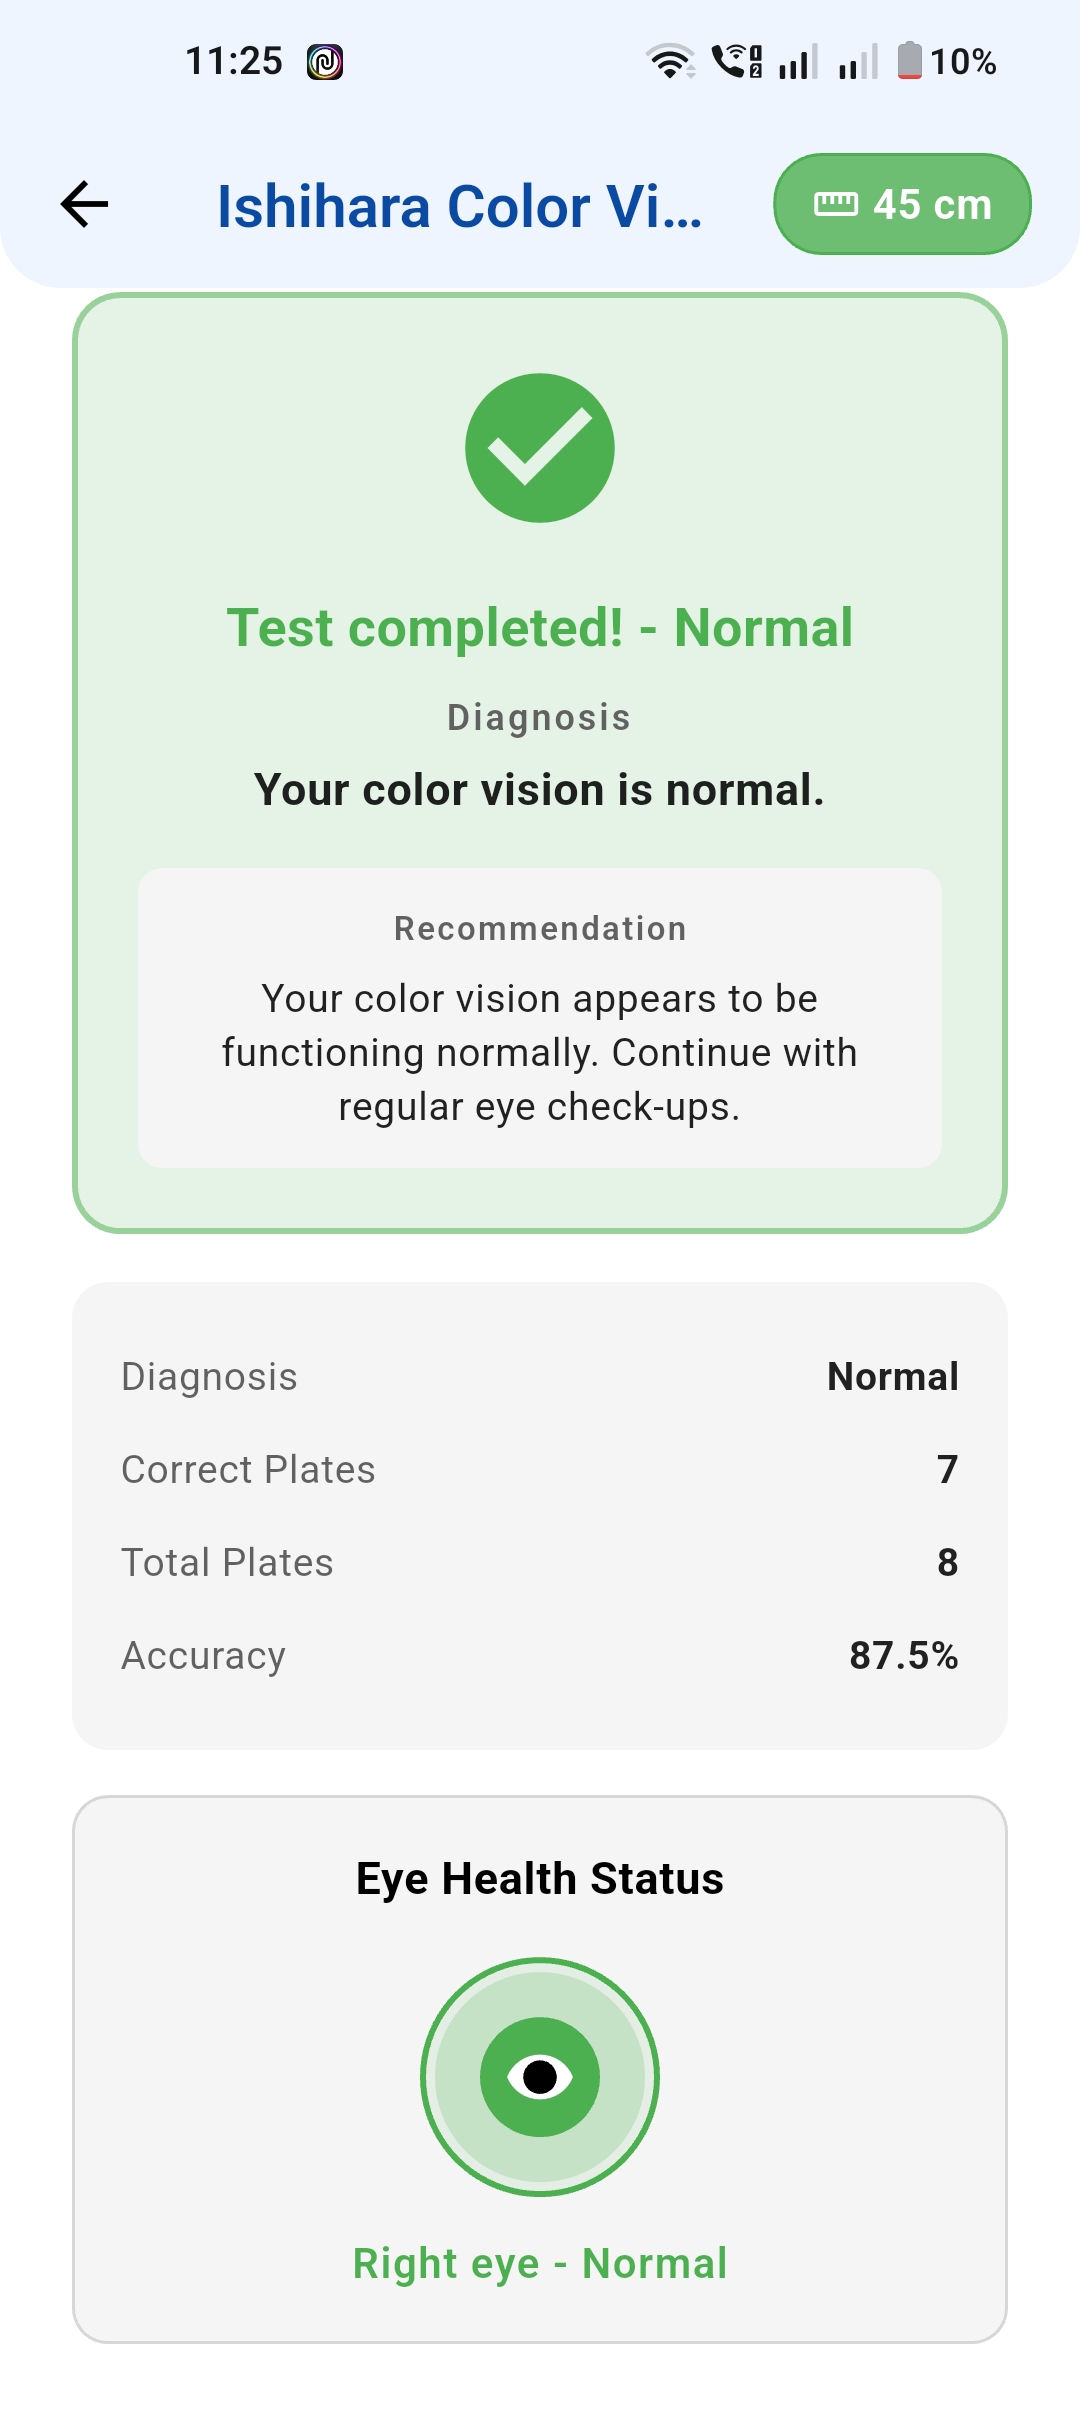Tap the Correct Plates row
The width and height of the screenshot is (1080, 2412).
tap(540, 1469)
